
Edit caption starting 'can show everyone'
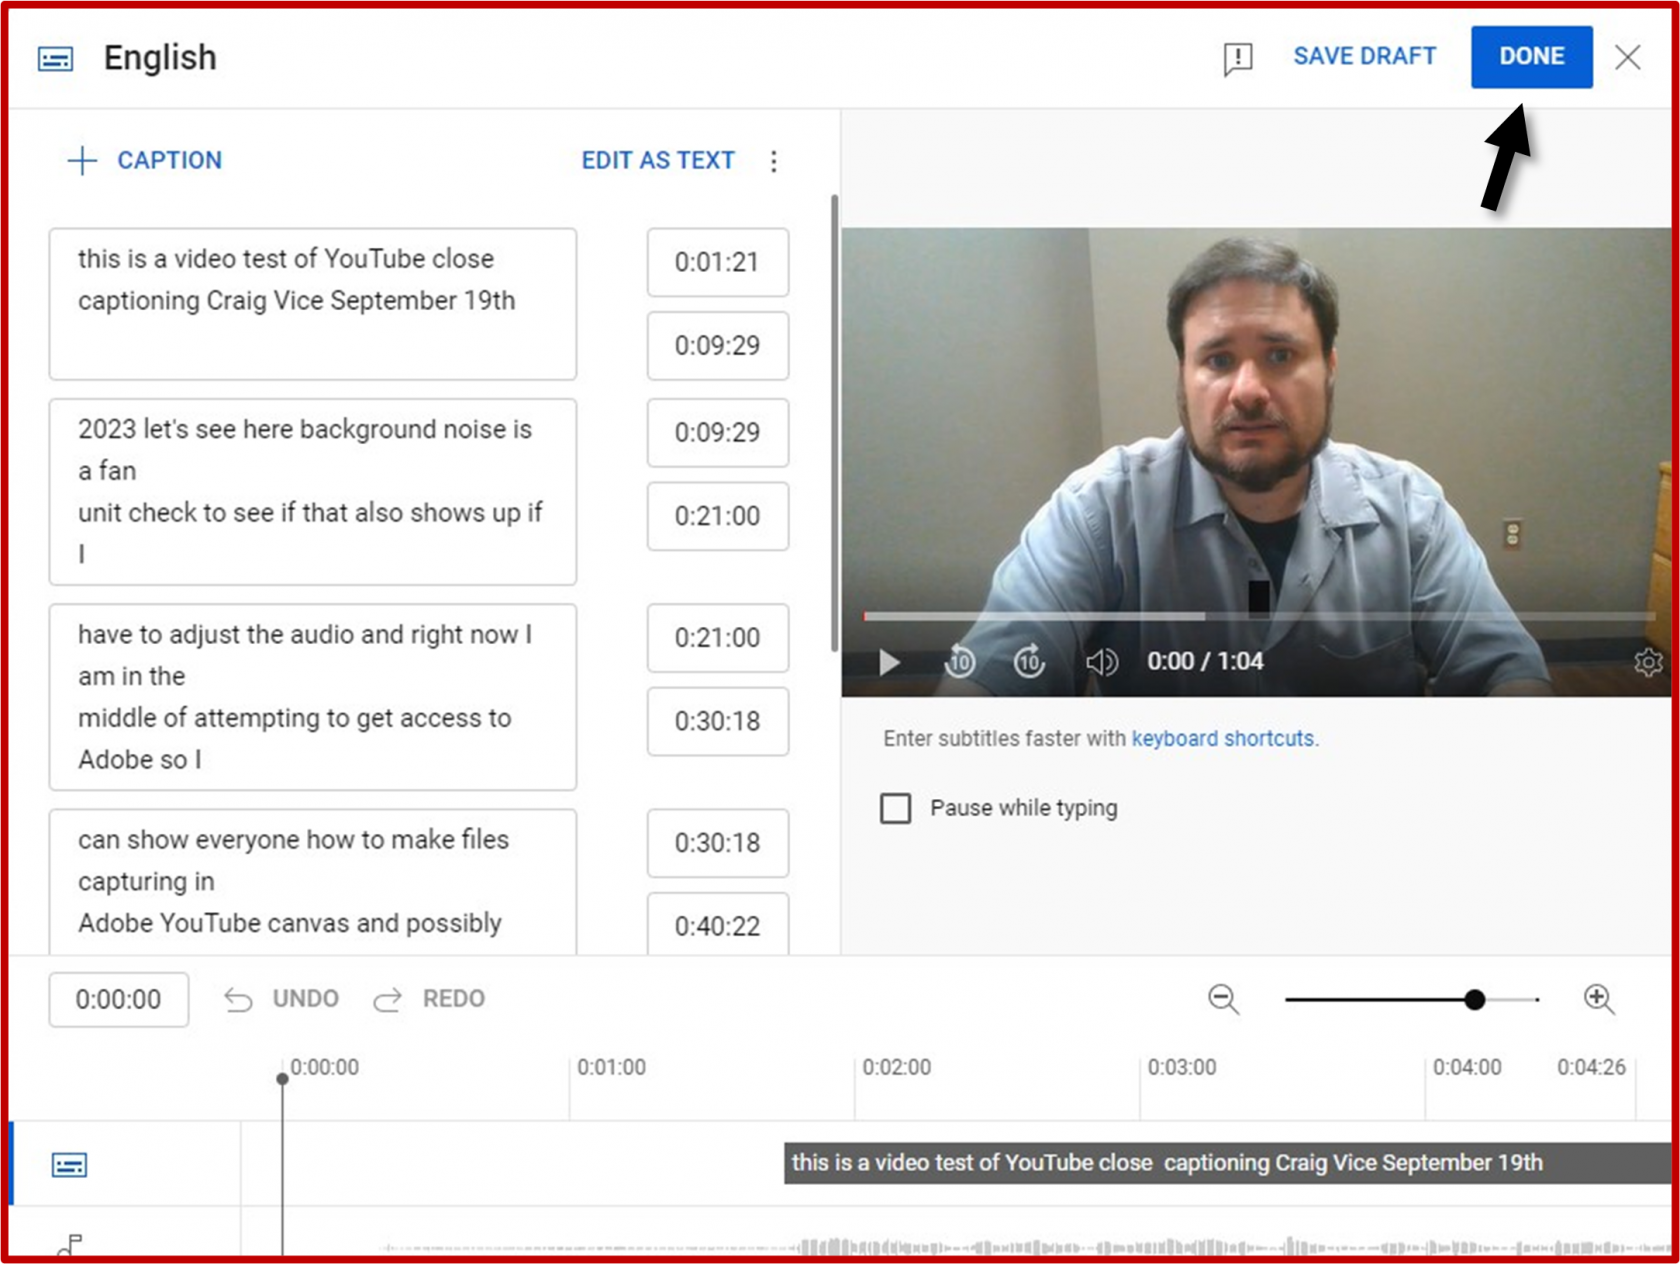(x=313, y=882)
